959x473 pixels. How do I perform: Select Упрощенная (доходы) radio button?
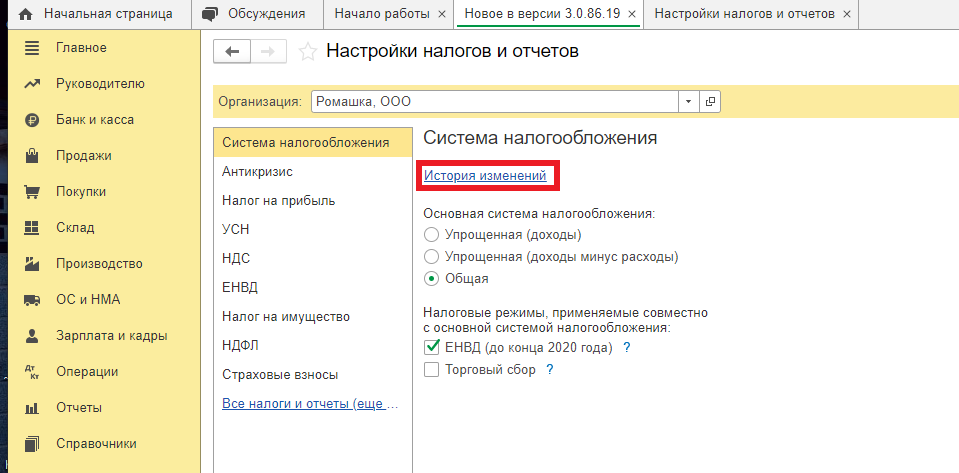[x=431, y=235]
